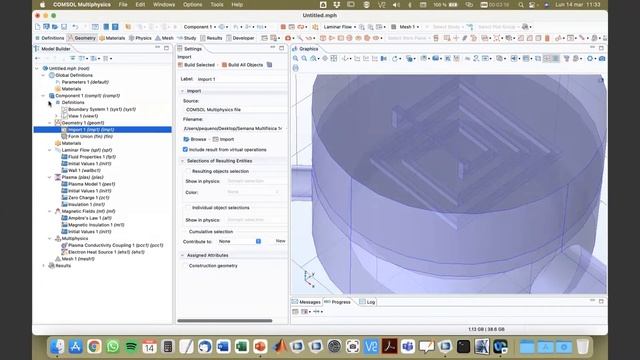Click the New file icon in toolbar
640x360 pixels.
click(38, 27)
